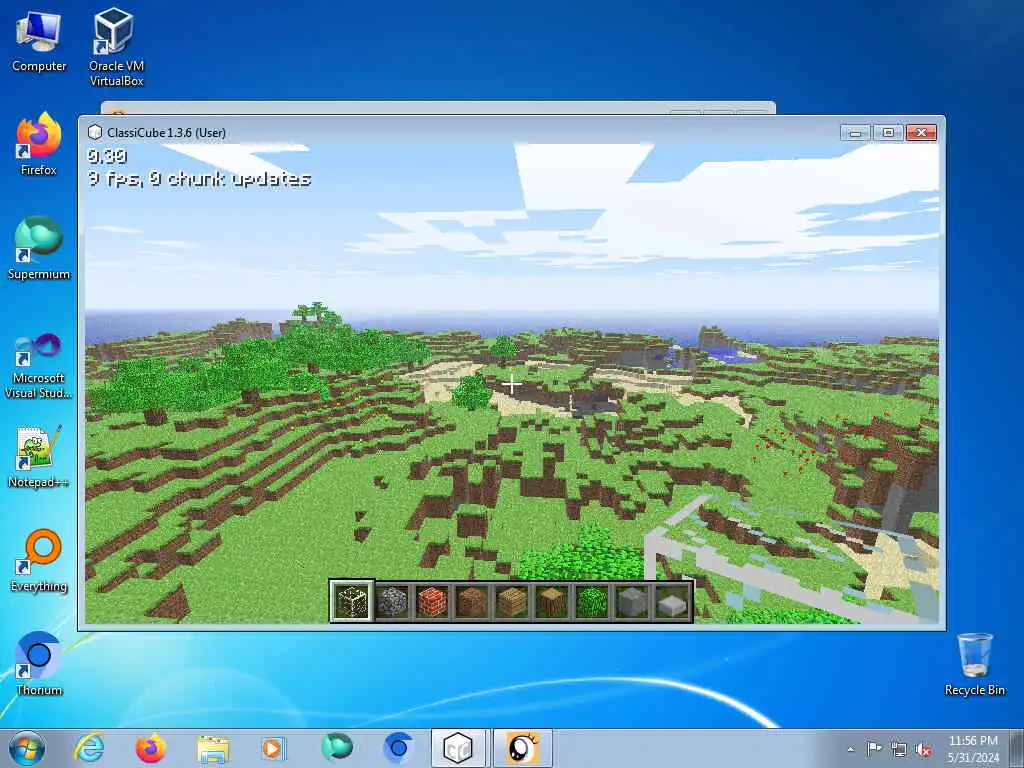The width and height of the screenshot is (1024, 768).
Task: Select the wooden planks block in hotbar
Action: (x=512, y=601)
